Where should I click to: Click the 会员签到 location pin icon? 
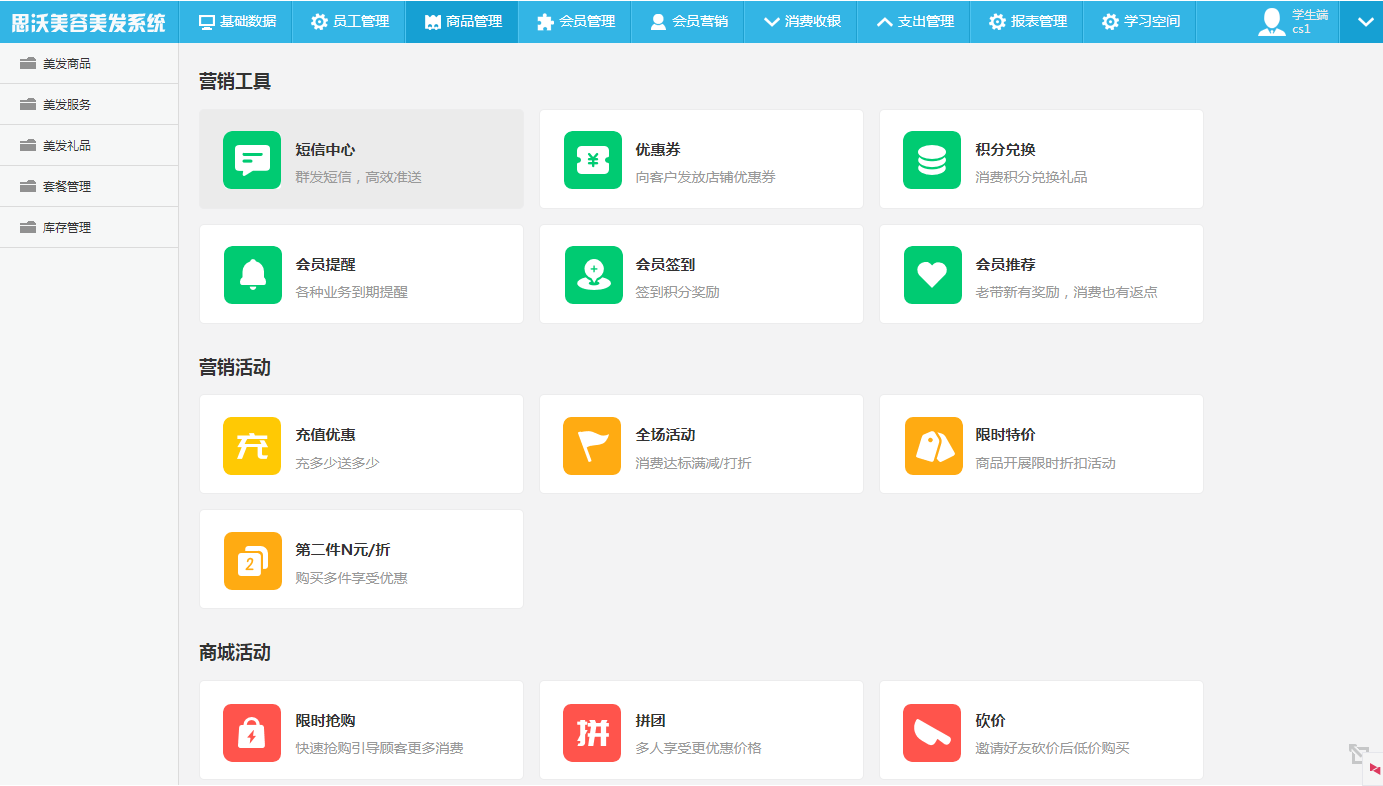[592, 275]
